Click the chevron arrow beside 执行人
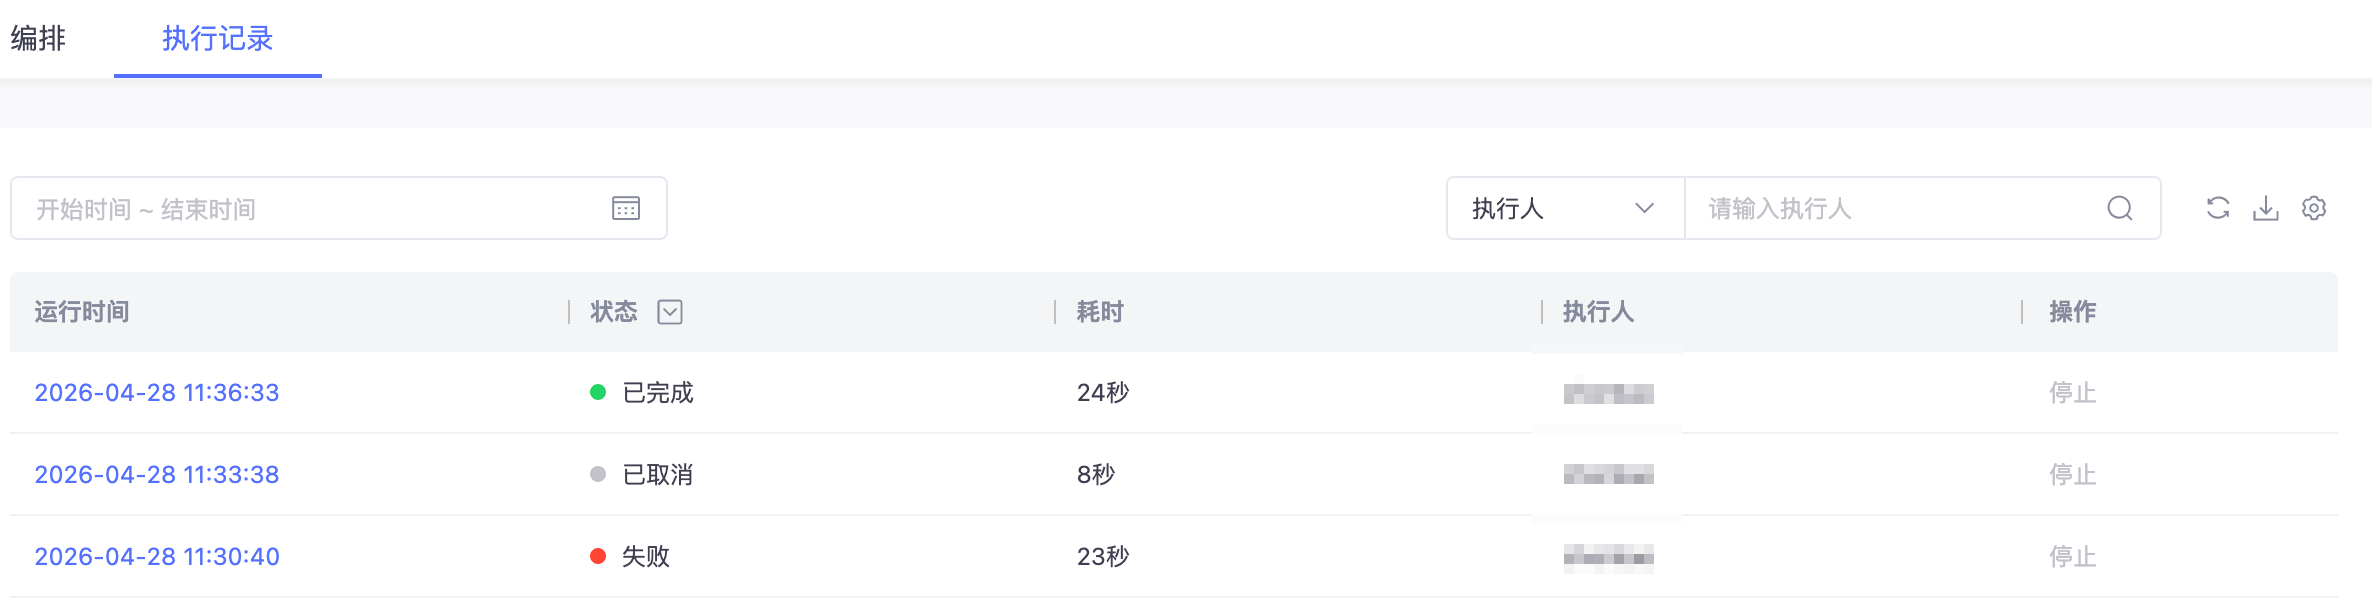This screenshot has width=2372, height=604. pos(1645,208)
